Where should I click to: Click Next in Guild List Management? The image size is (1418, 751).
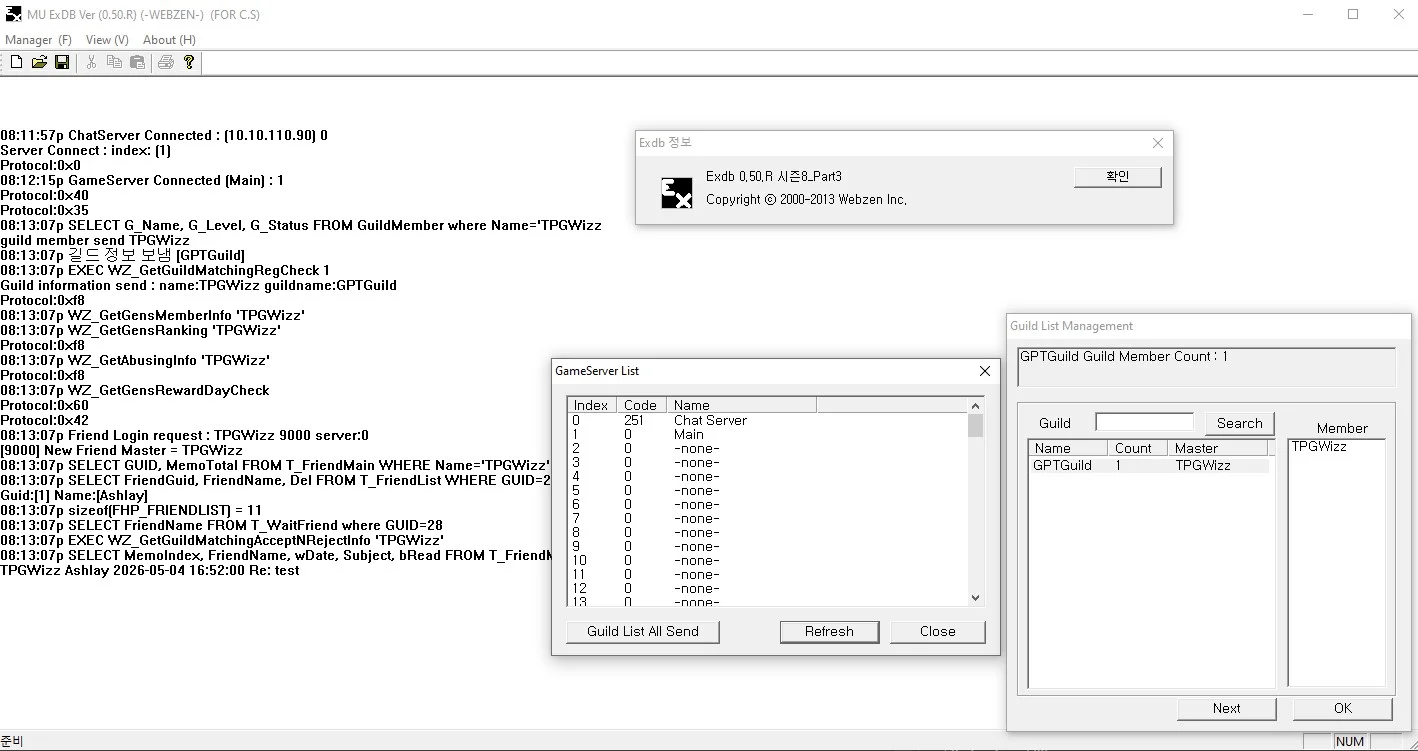1227,708
